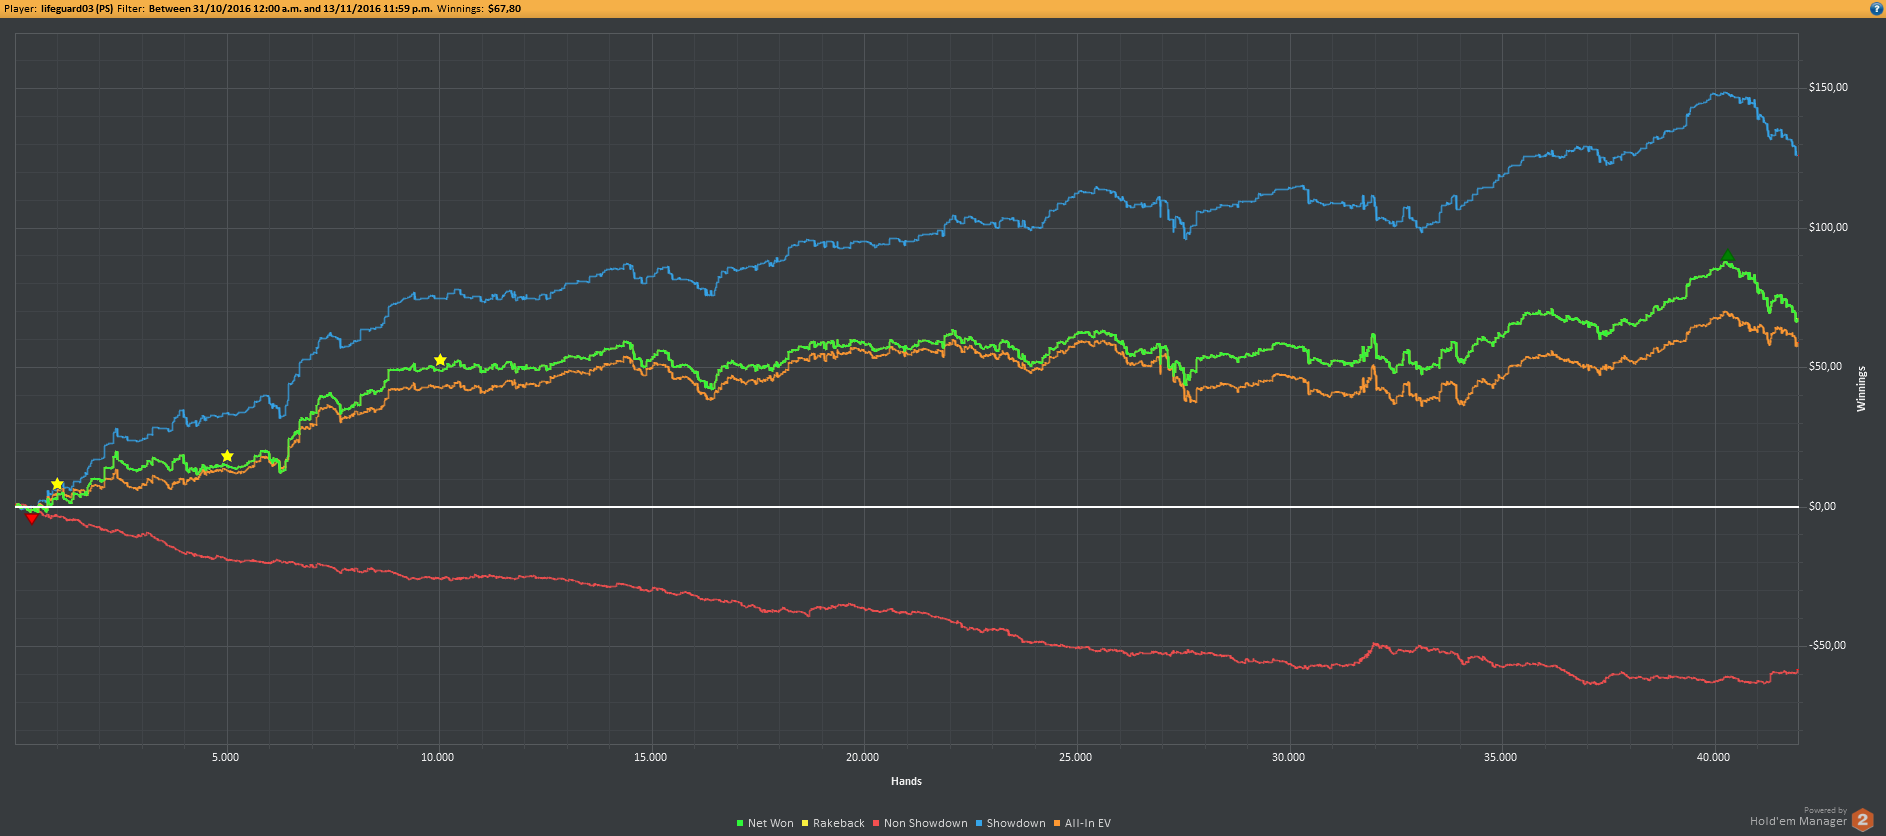Click the date filter range text in header
The height and width of the screenshot is (836, 1886).
[291, 9]
